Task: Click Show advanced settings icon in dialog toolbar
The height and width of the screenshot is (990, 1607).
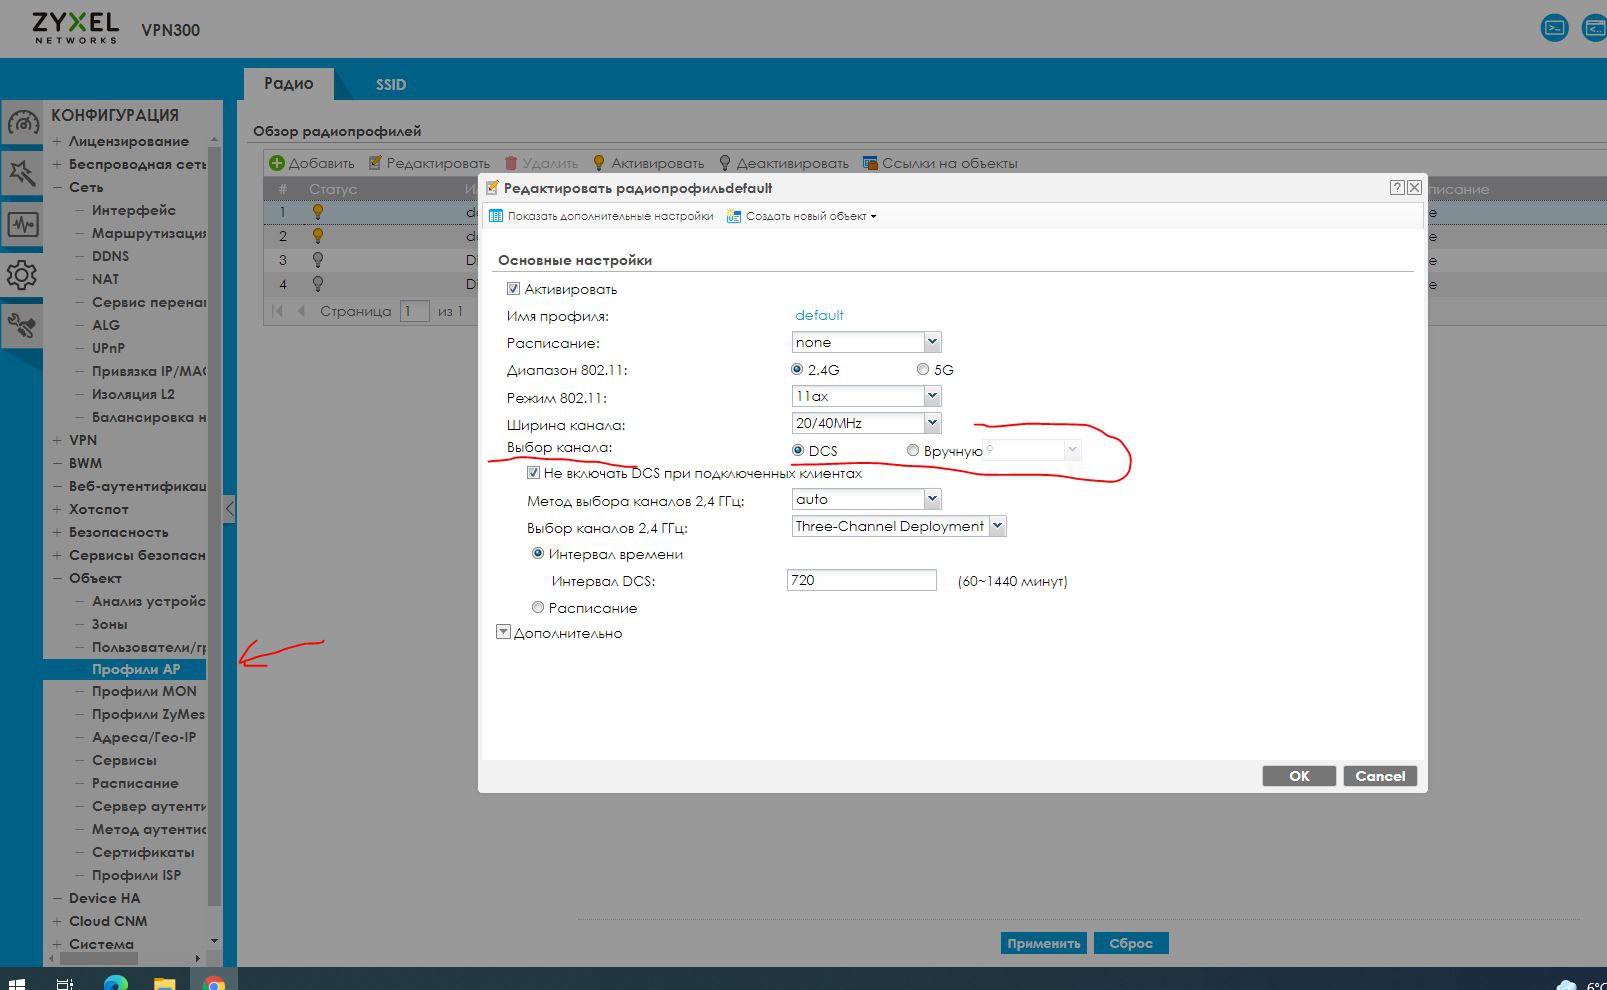Action: pyautogui.click(x=496, y=216)
